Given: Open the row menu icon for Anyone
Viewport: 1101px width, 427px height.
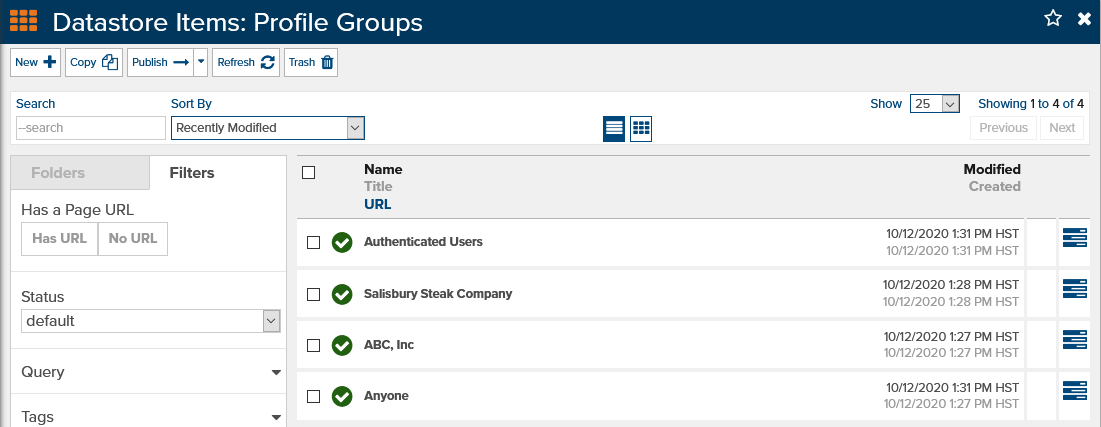Looking at the screenshot, I should click(1074, 391).
